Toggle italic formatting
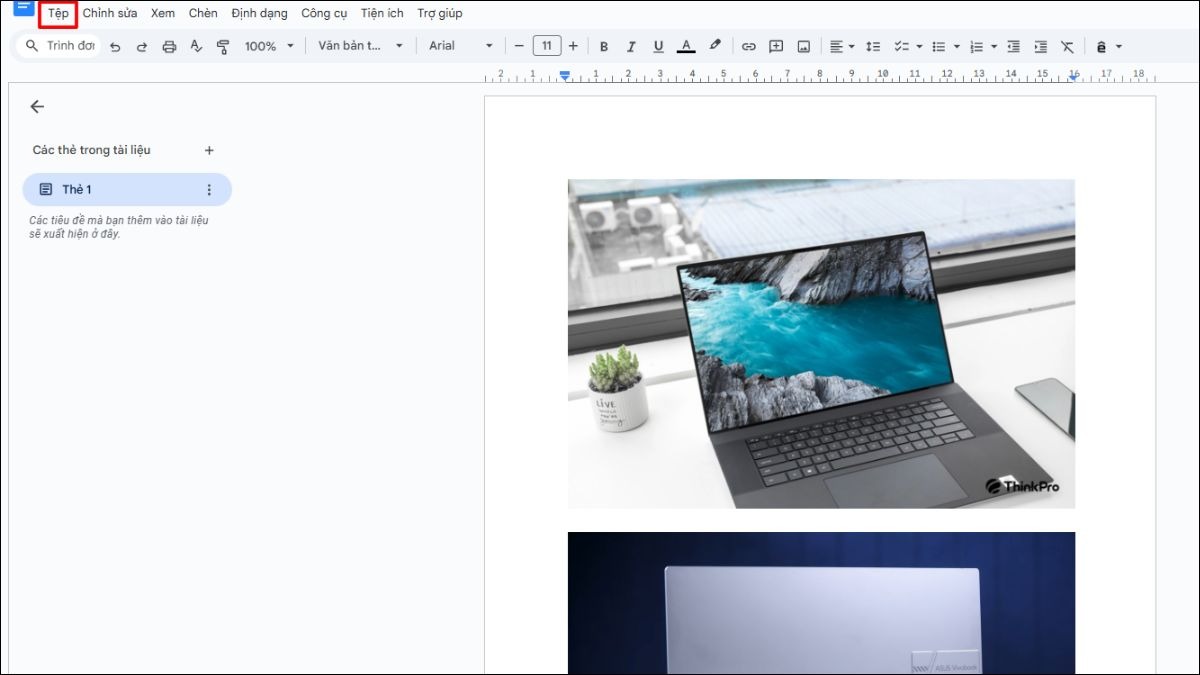The image size is (1200, 675). [x=631, y=46]
